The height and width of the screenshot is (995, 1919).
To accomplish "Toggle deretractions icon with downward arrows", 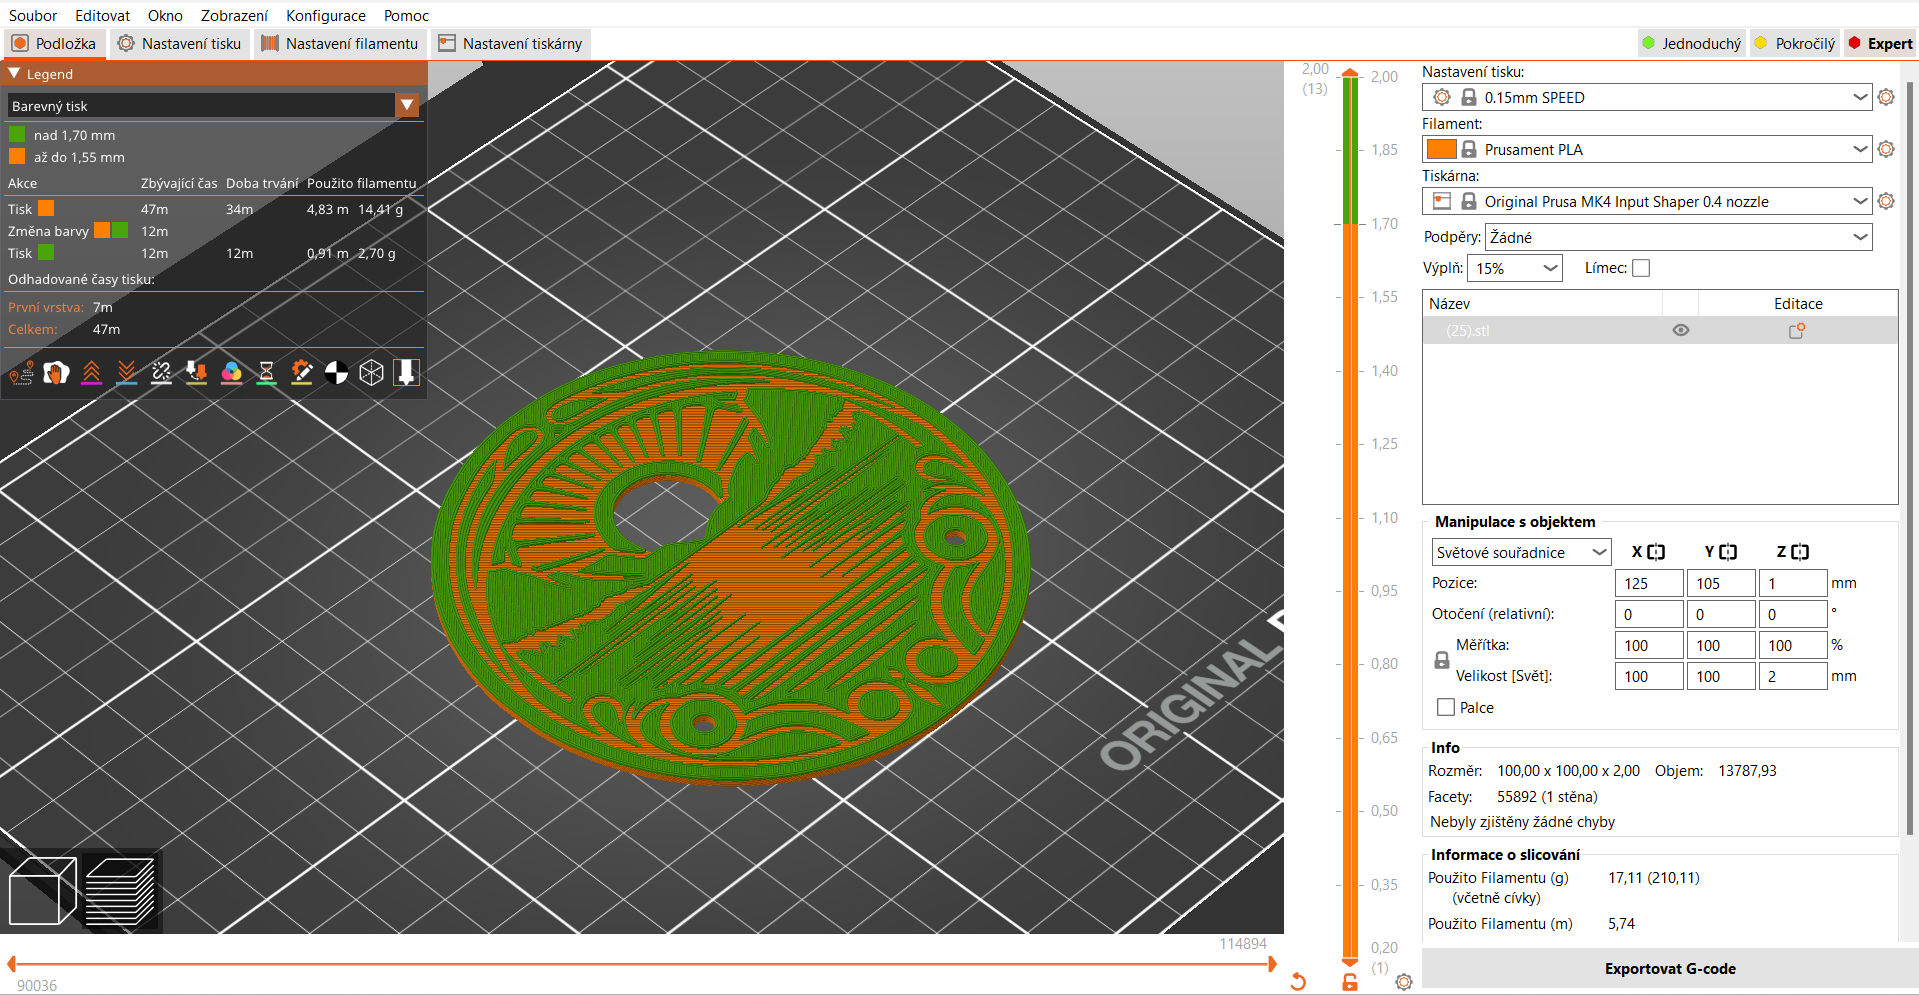I will click(x=126, y=373).
